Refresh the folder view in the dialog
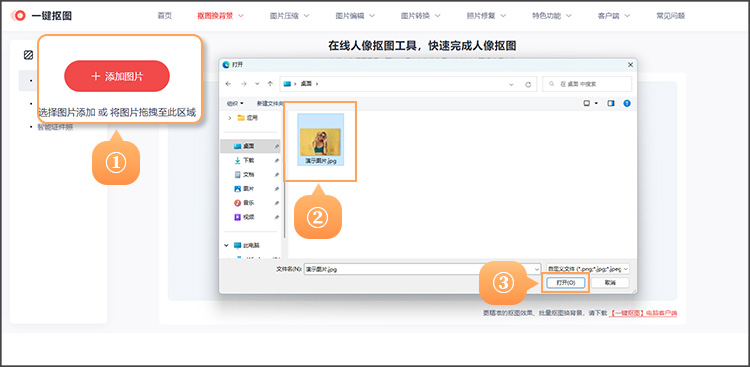 pos(528,84)
